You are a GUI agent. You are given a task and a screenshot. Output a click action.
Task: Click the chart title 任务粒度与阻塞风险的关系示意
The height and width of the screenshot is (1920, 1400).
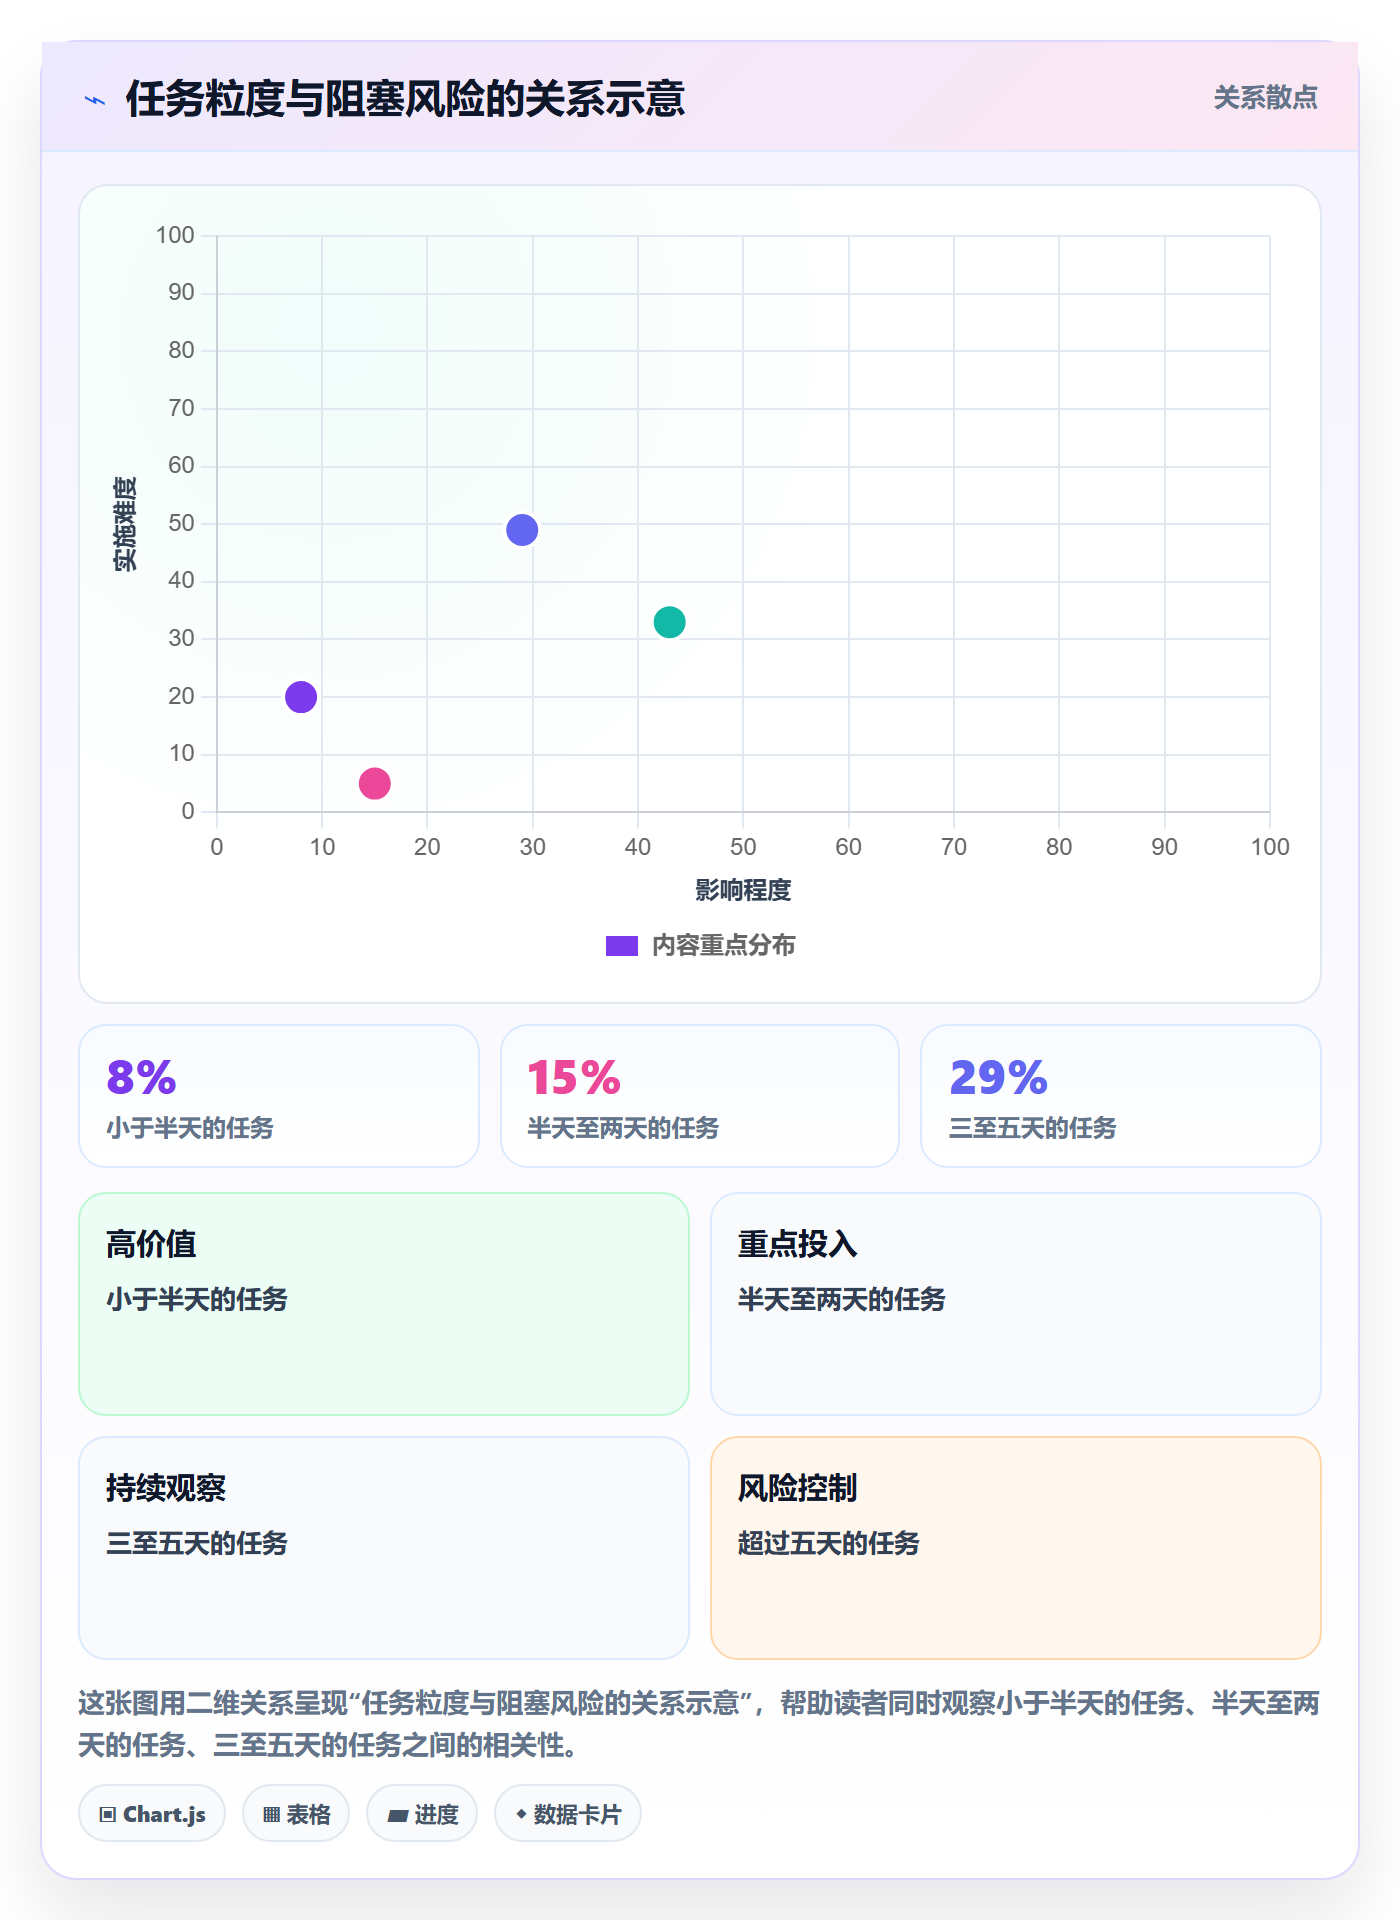coord(405,99)
